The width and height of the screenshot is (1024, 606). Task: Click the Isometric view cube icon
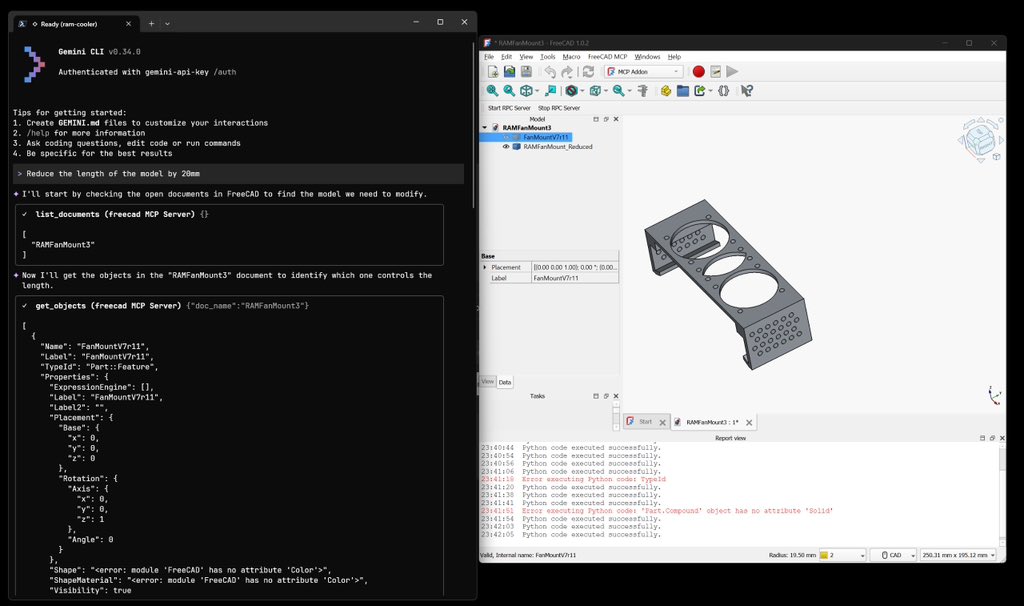pyautogui.click(x=526, y=91)
